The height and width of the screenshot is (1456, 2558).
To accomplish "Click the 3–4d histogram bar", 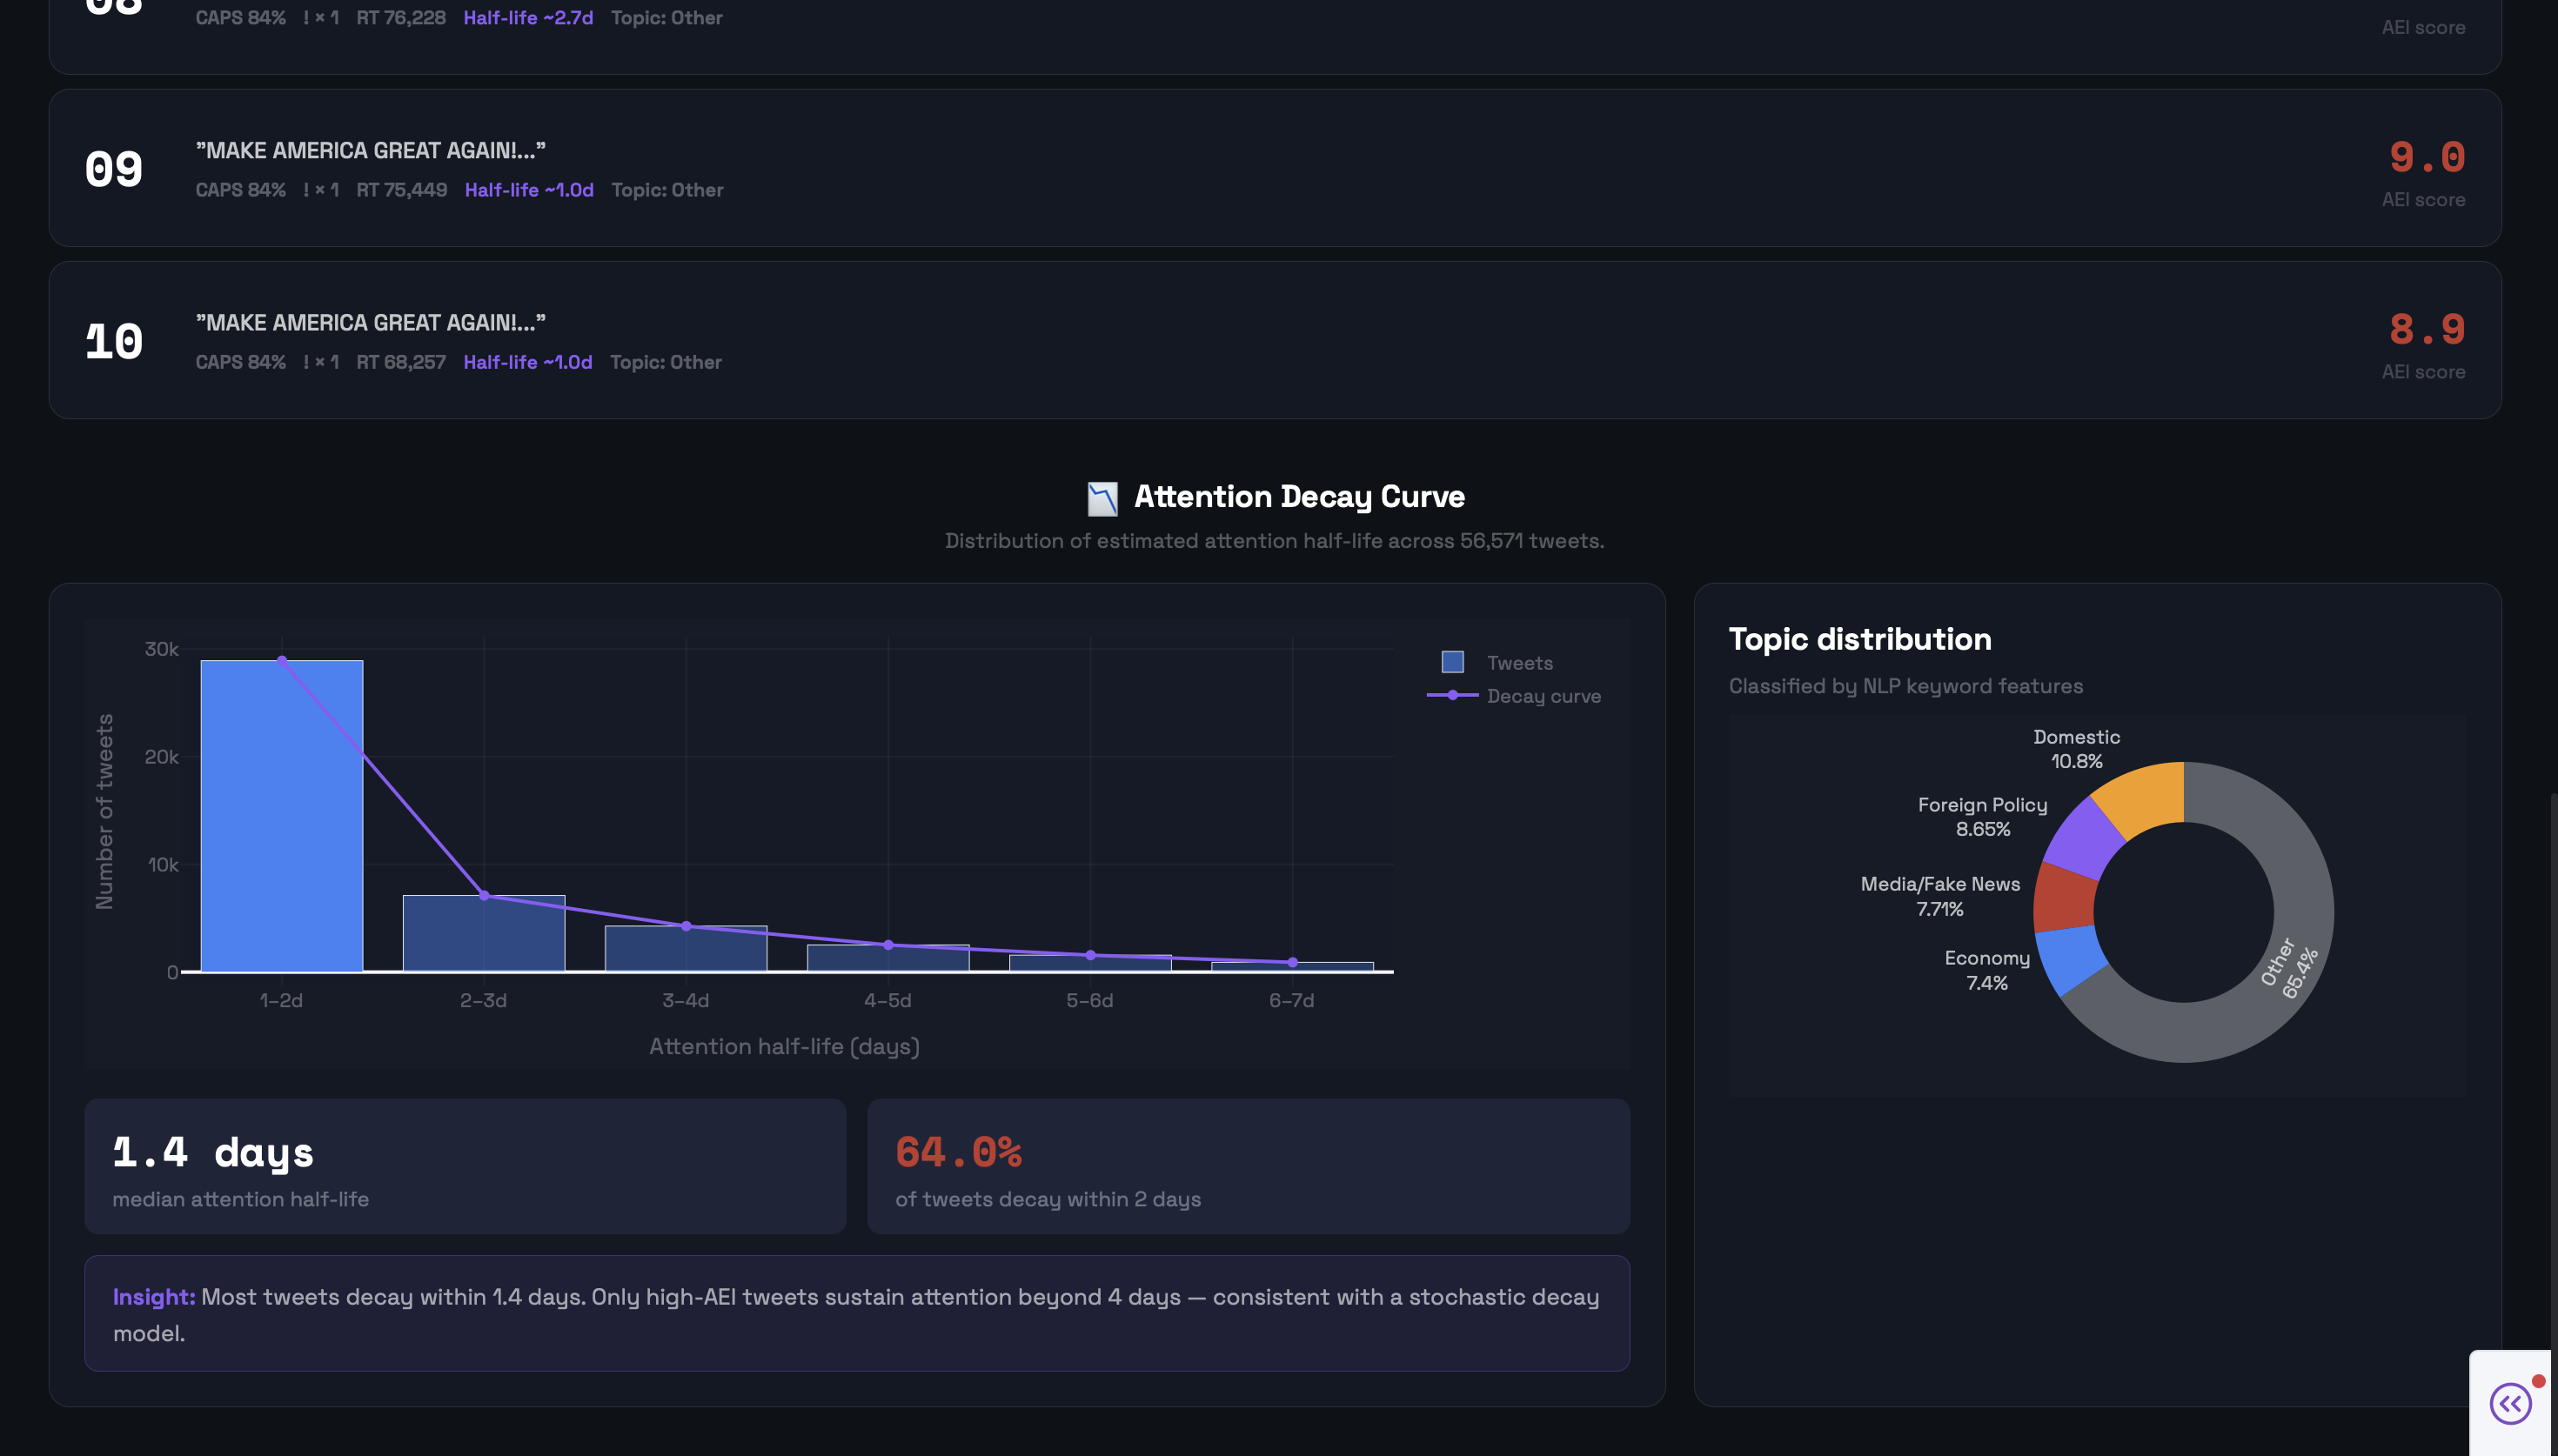I will 686,952.
